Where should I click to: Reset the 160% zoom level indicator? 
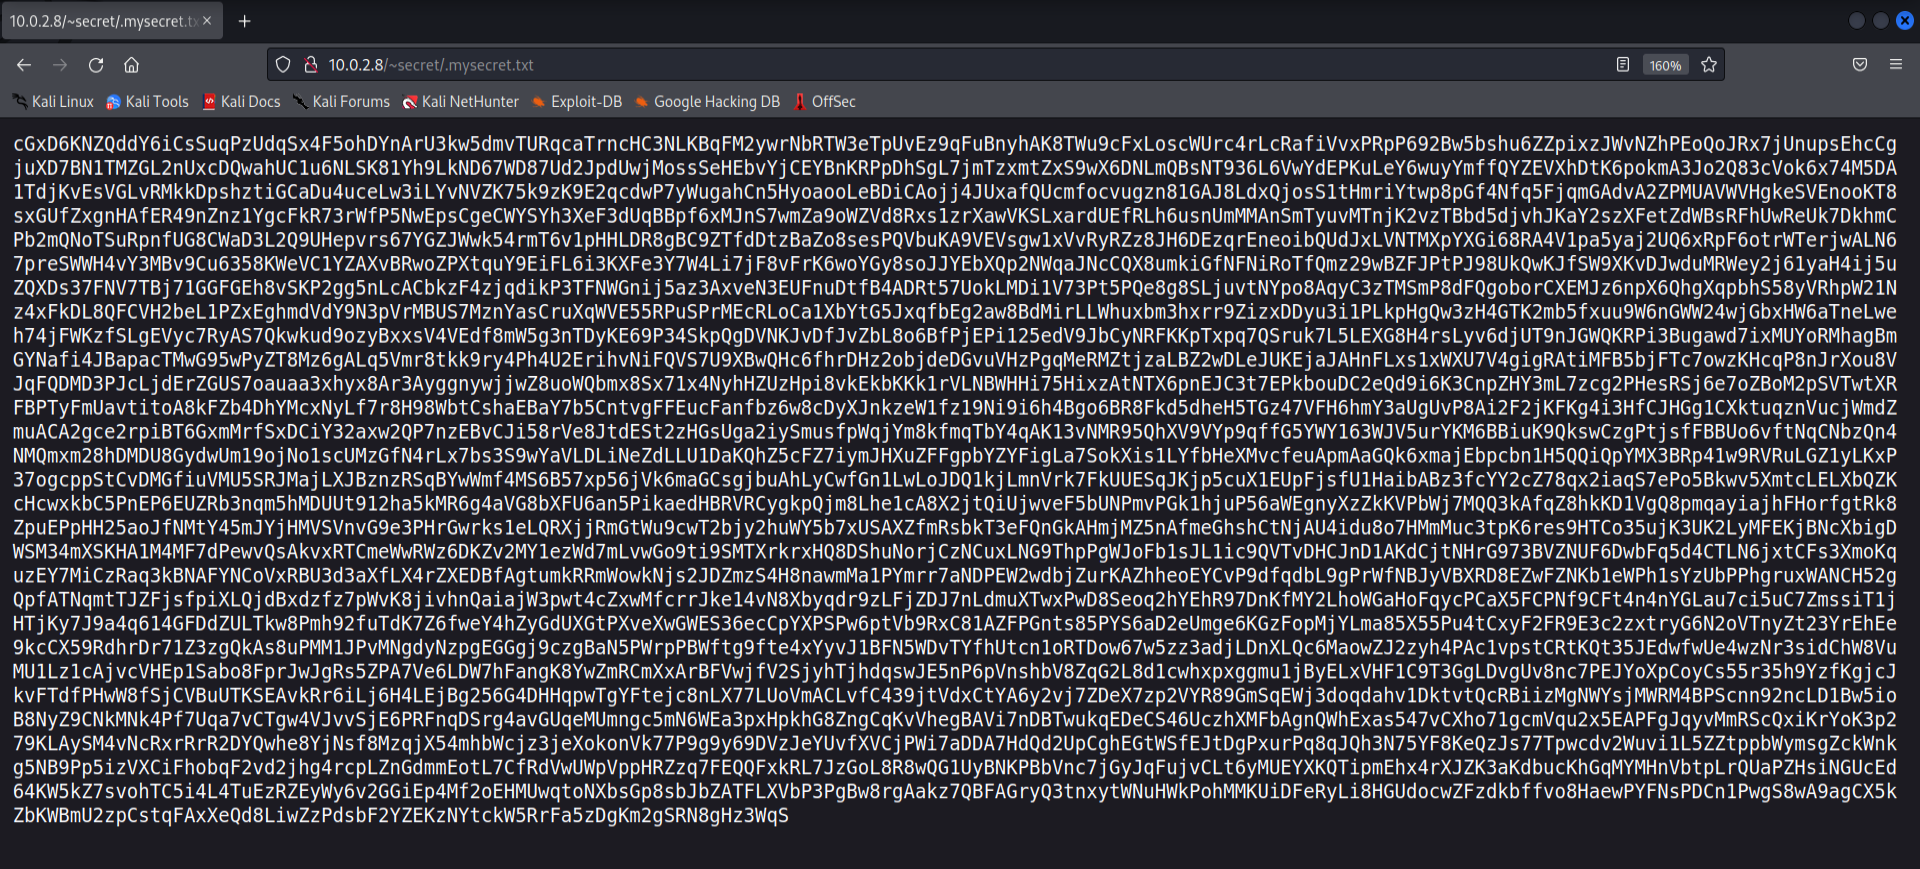coord(1665,65)
